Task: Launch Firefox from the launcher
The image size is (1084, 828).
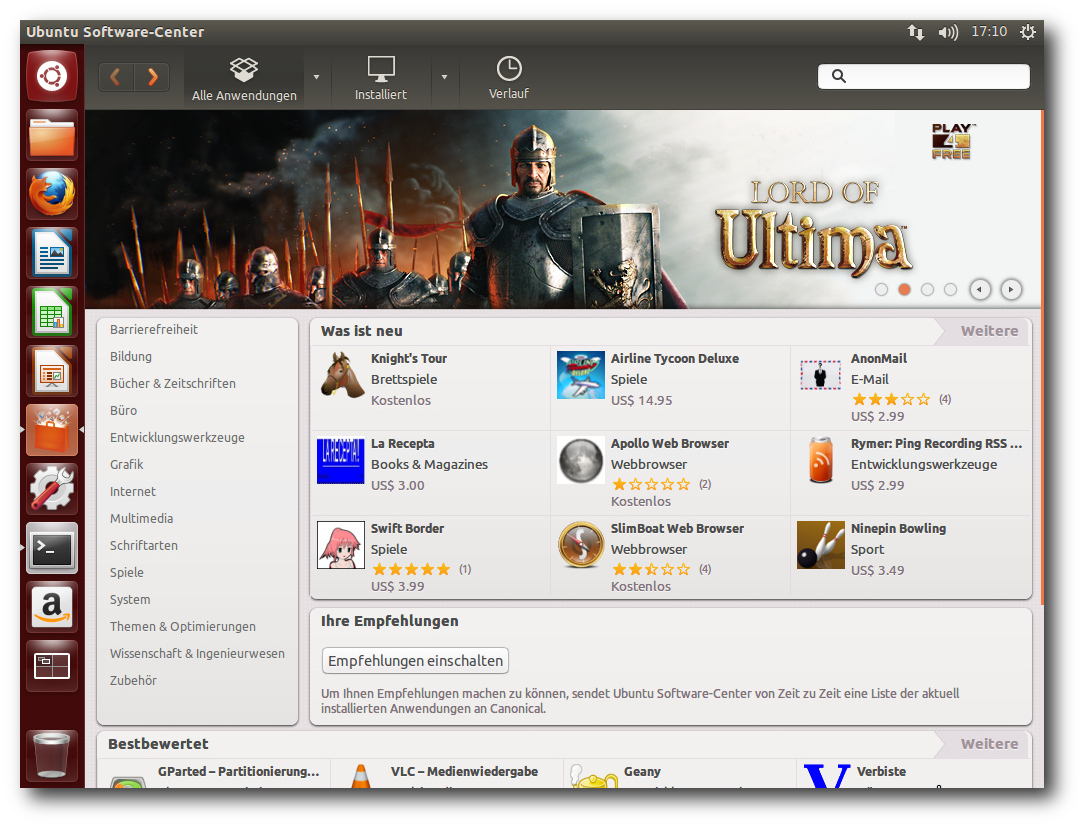Action: click(x=52, y=194)
